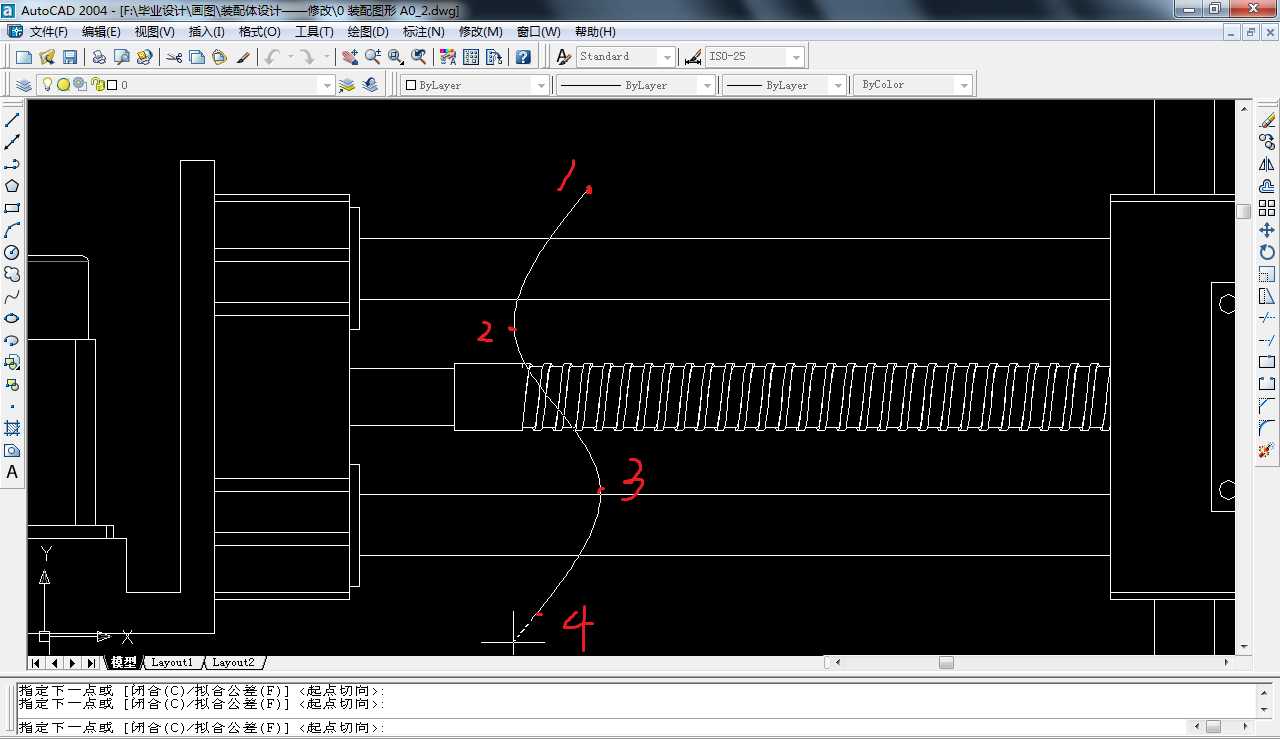Click Zoom Realtime magnifier

(373, 57)
